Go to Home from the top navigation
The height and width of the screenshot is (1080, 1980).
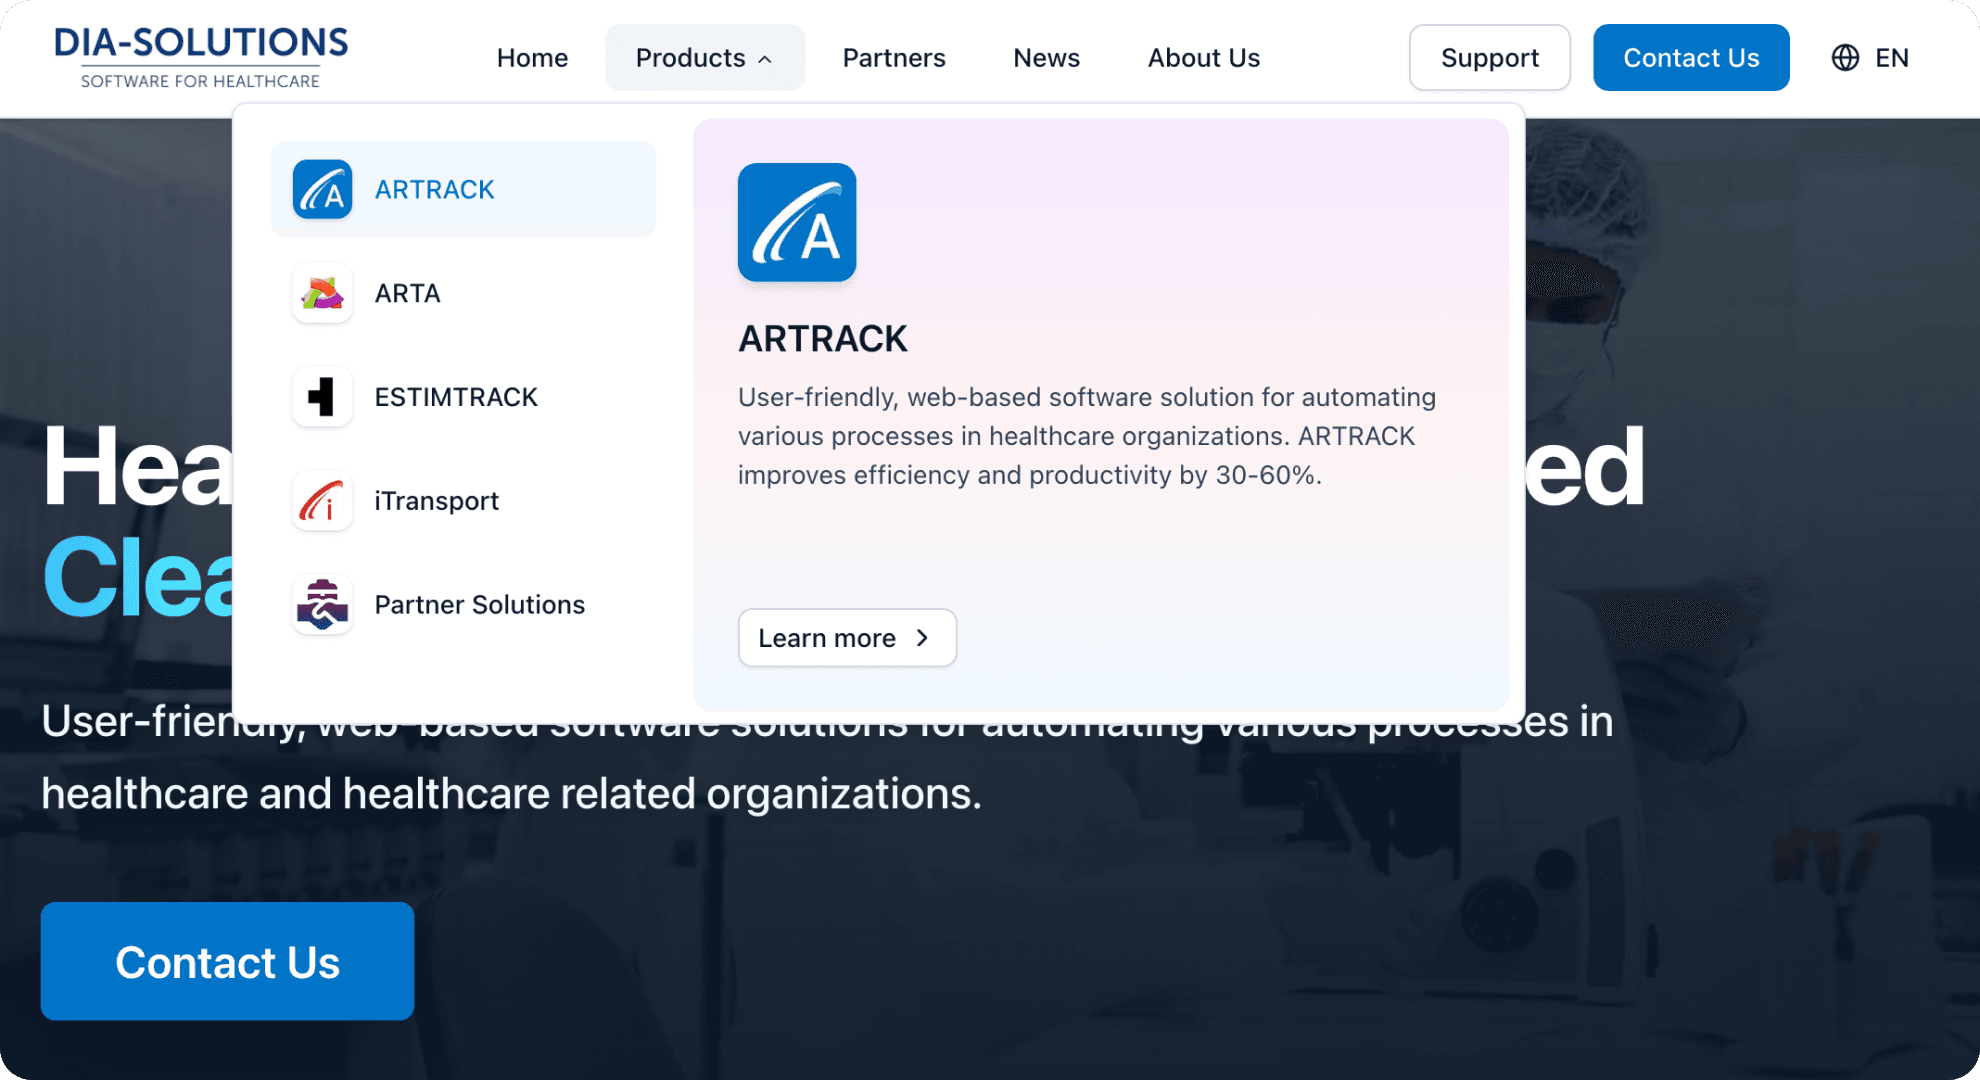click(532, 57)
